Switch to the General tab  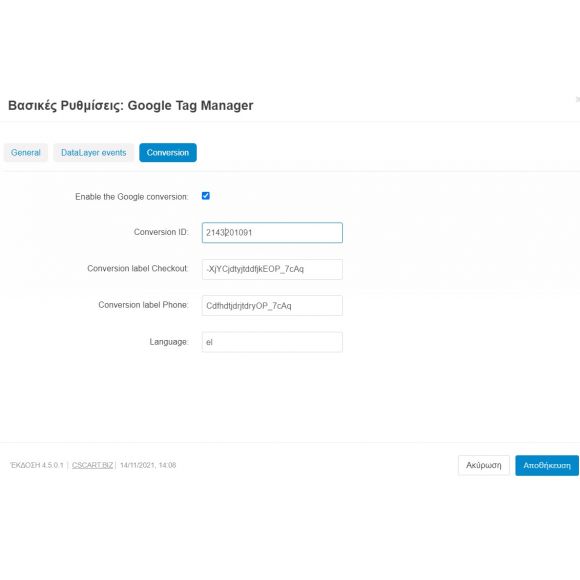pos(26,152)
